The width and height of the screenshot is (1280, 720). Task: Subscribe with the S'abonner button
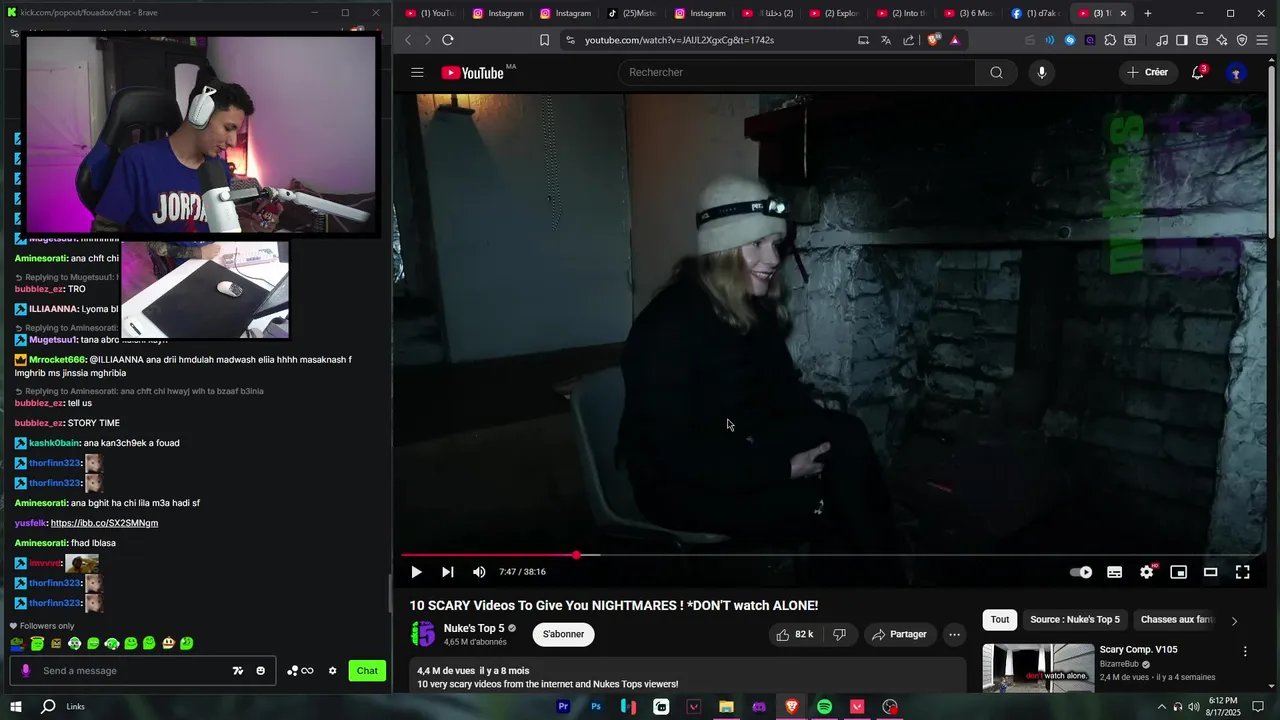coord(563,634)
